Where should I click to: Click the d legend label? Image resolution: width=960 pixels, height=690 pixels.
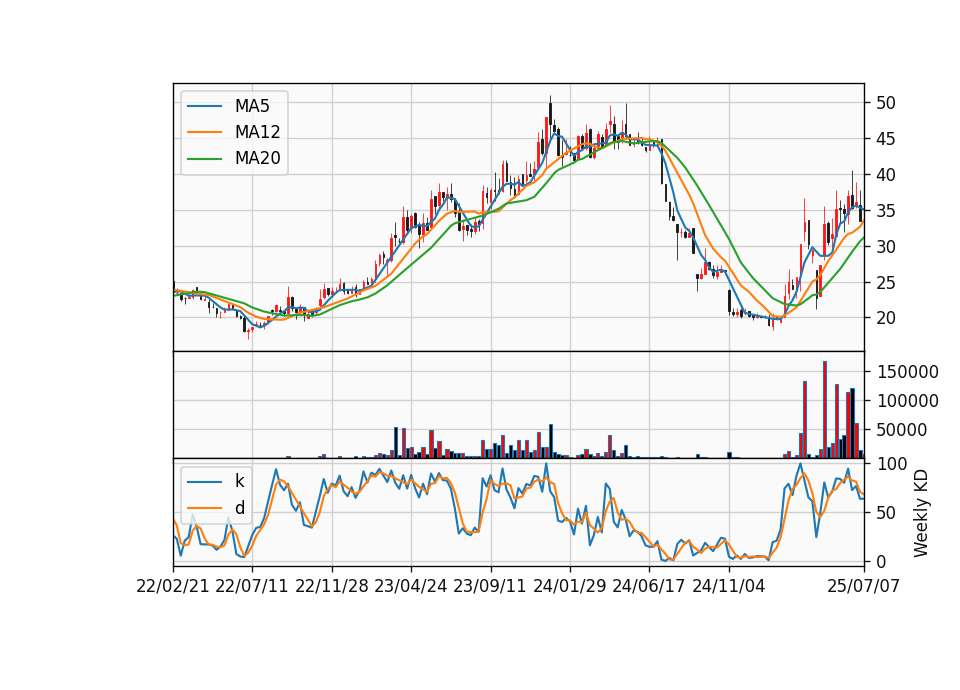coord(239,508)
